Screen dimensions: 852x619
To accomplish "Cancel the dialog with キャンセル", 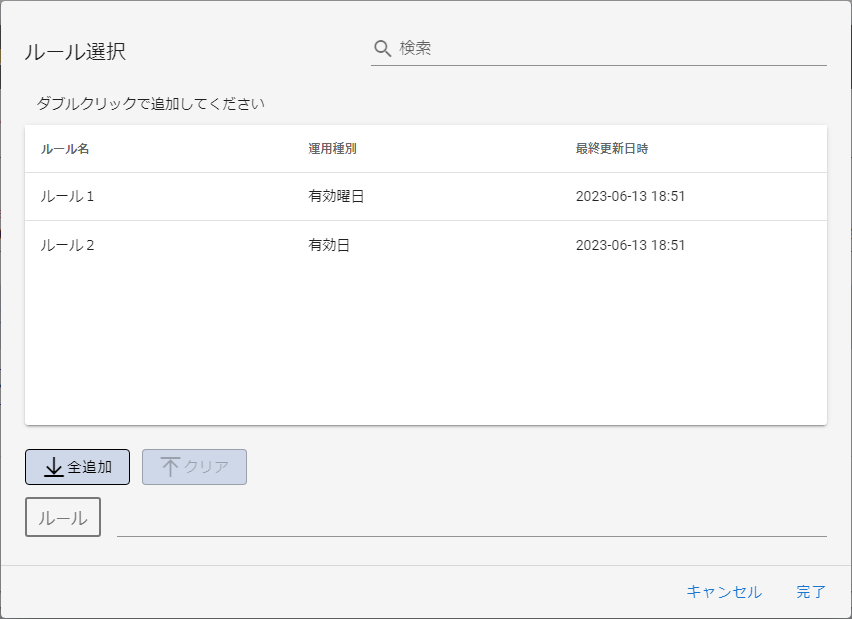I will coord(723,592).
